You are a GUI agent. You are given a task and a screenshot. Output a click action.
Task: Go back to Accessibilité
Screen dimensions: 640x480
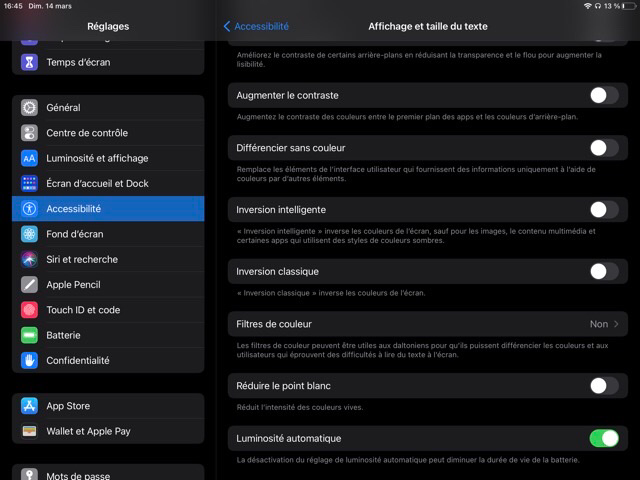256,26
